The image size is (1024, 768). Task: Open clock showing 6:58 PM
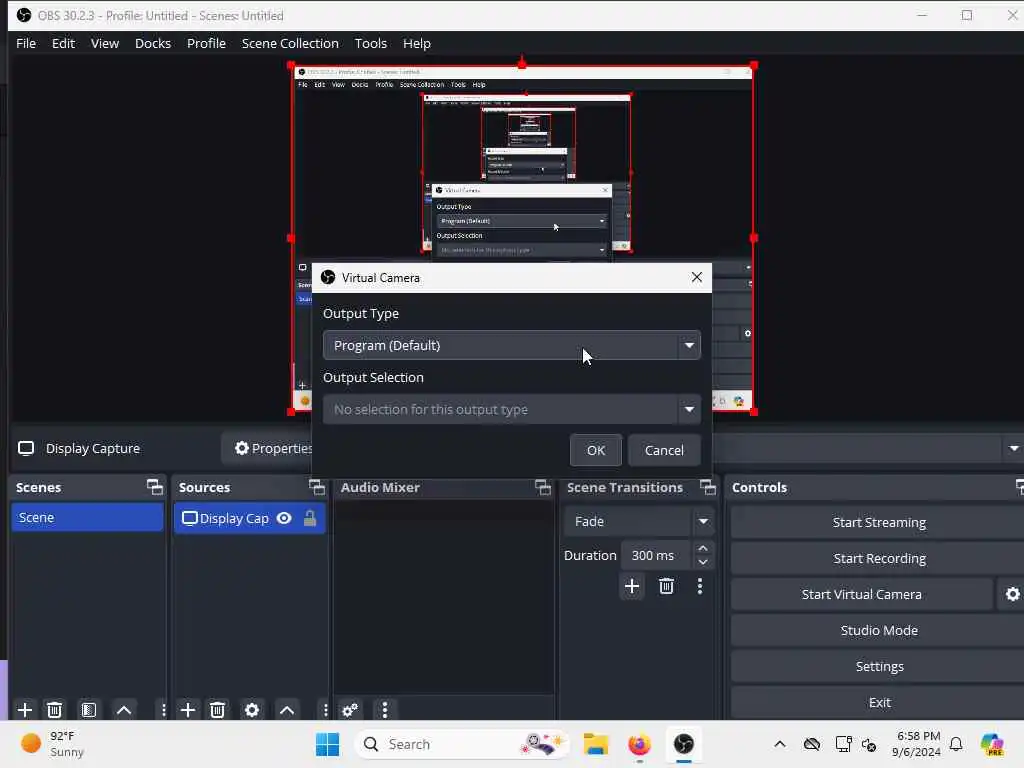coord(917,744)
